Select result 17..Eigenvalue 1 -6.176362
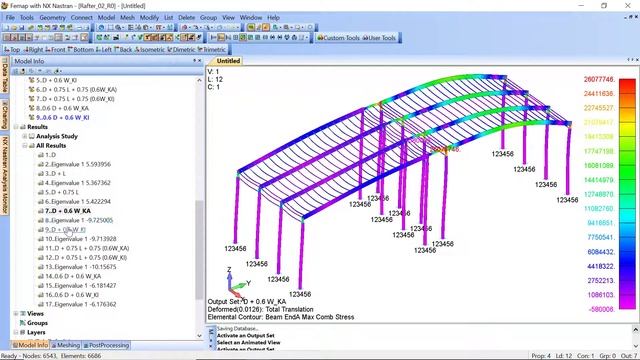Screen dimensions: 640x360 [80, 304]
